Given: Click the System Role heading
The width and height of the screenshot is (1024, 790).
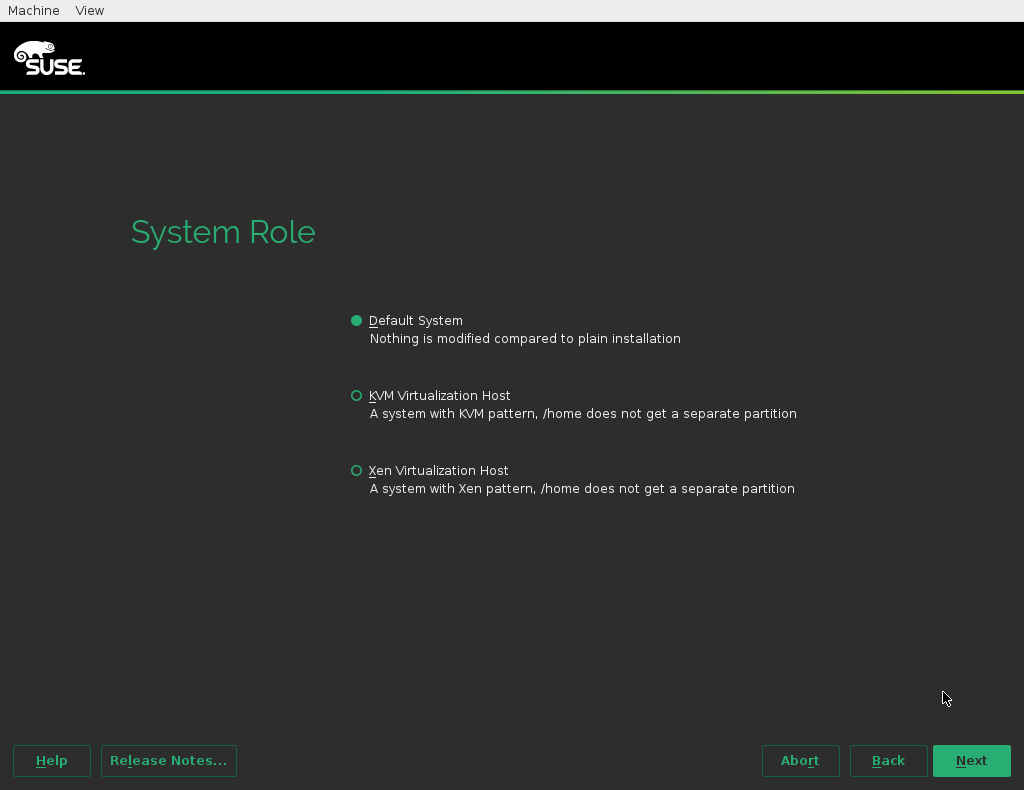Looking at the screenshot, I should tap(223, 232).
